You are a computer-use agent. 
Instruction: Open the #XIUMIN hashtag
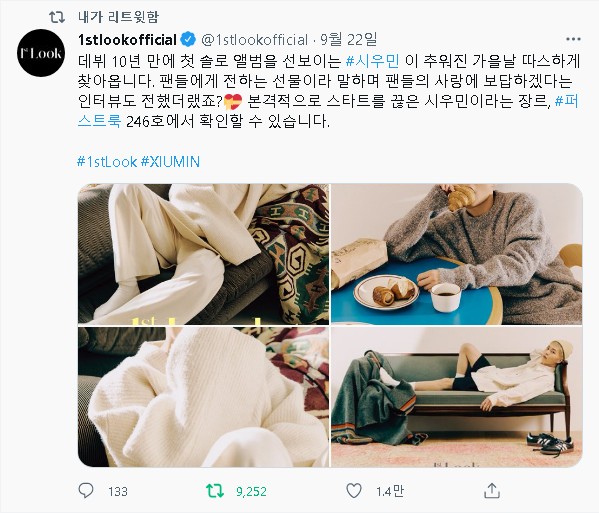point(170,162)
